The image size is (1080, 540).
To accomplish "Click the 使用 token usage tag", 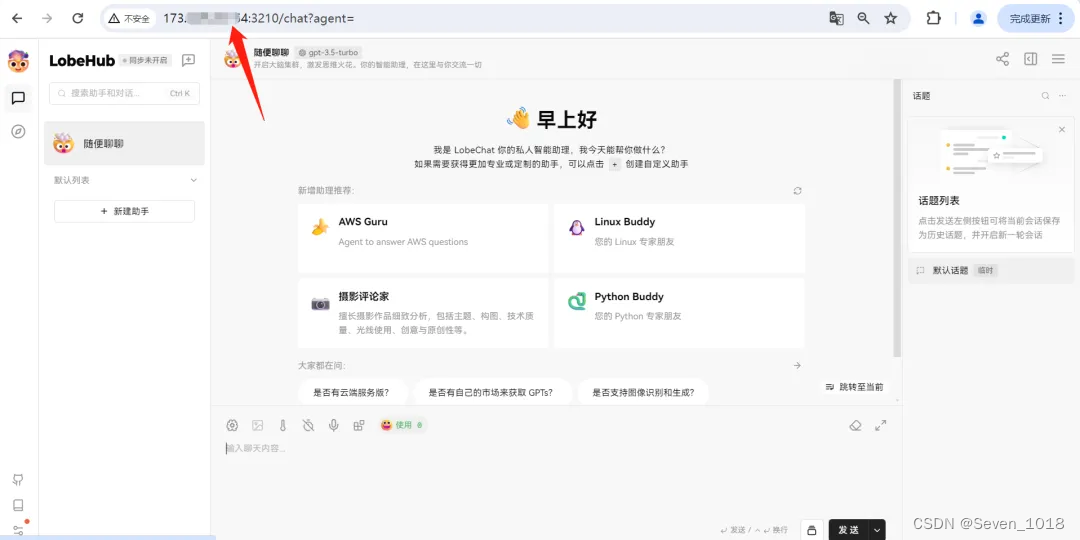I will pyautogui.click(x=402, y=426).
